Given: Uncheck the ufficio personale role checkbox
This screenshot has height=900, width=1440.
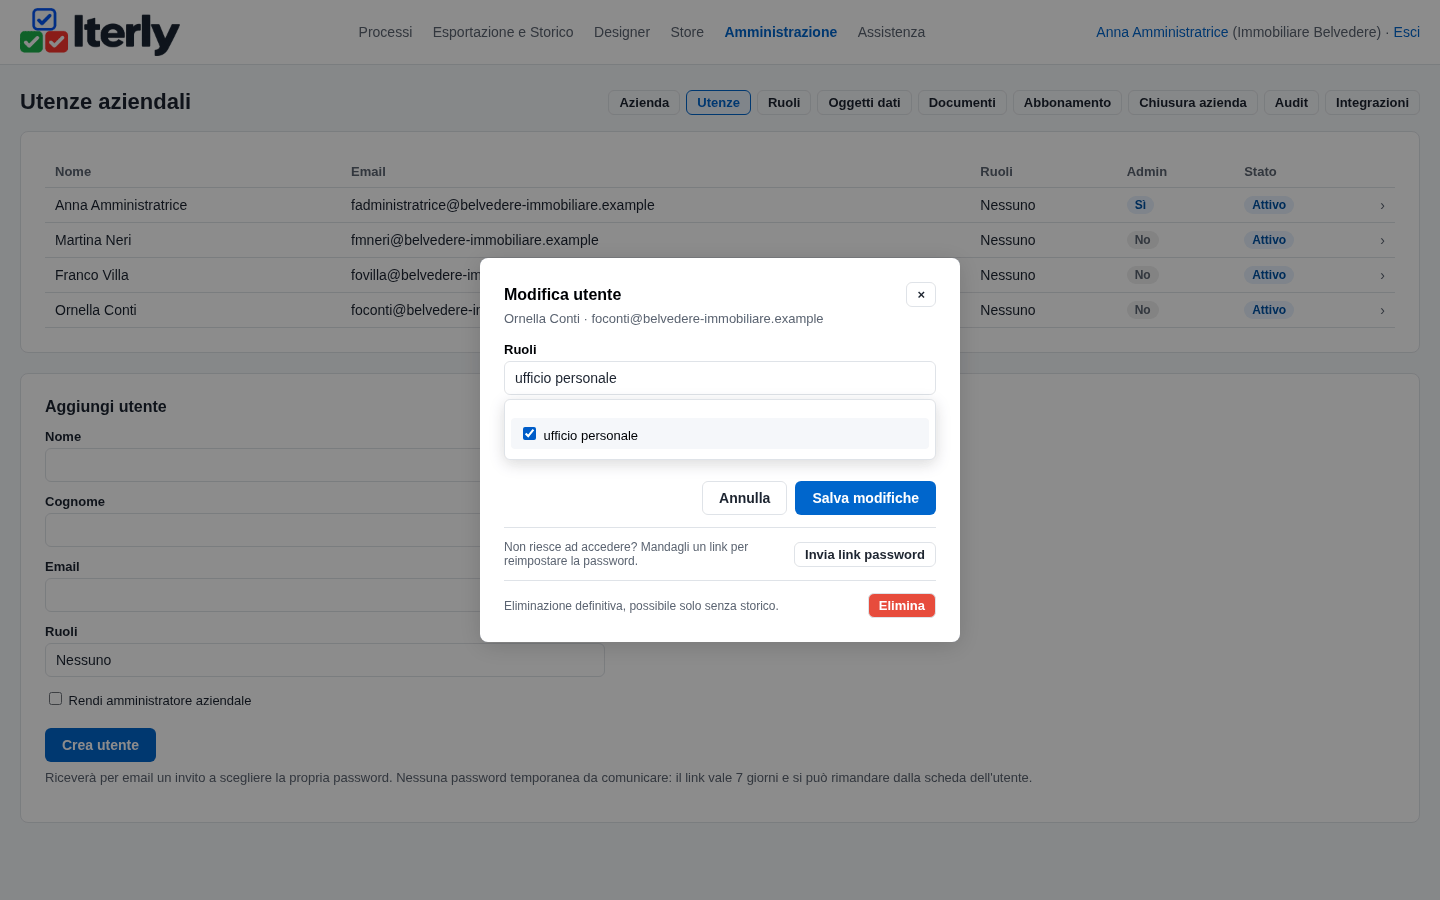Looking at the screenshot, I should tap(529, 434).
